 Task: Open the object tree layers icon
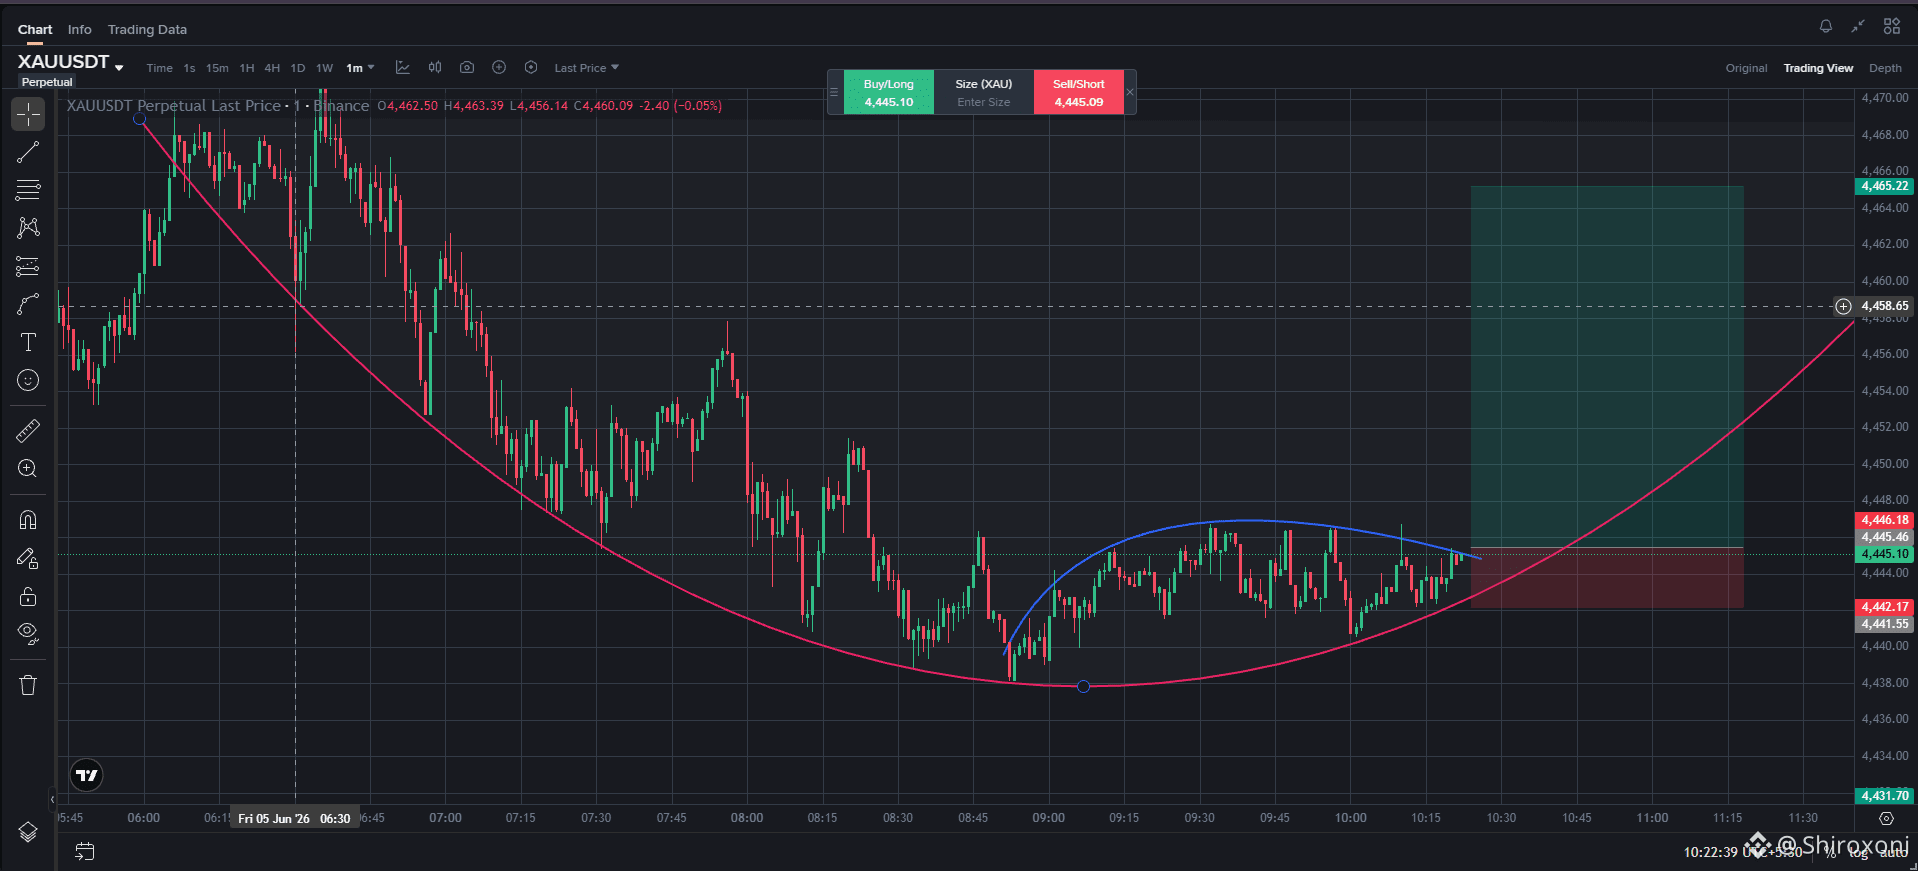28,832
